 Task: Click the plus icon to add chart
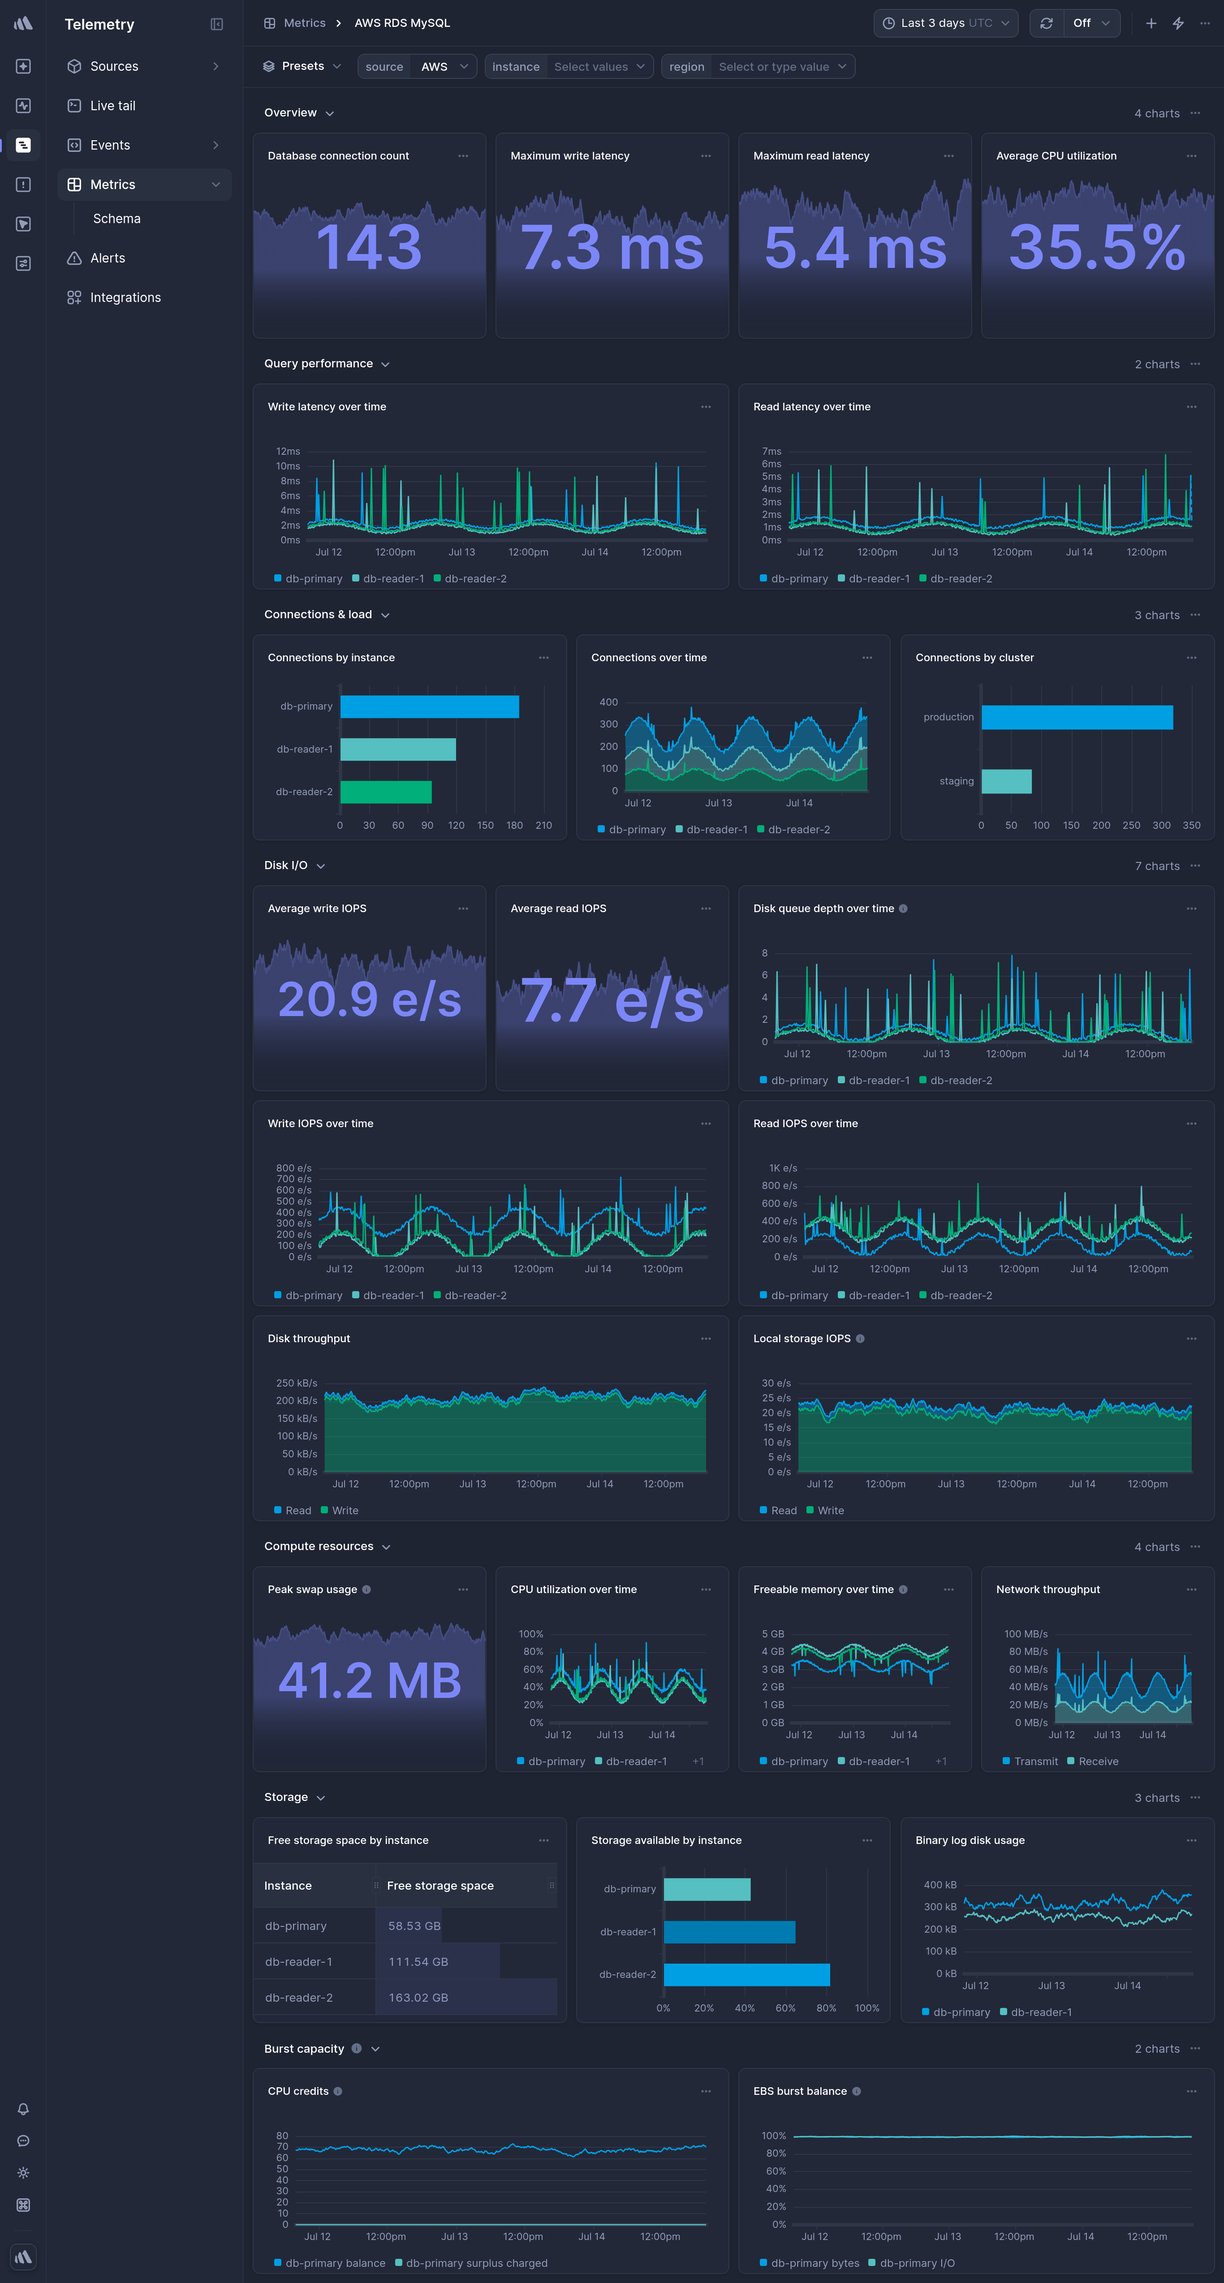pos(1151,23)
